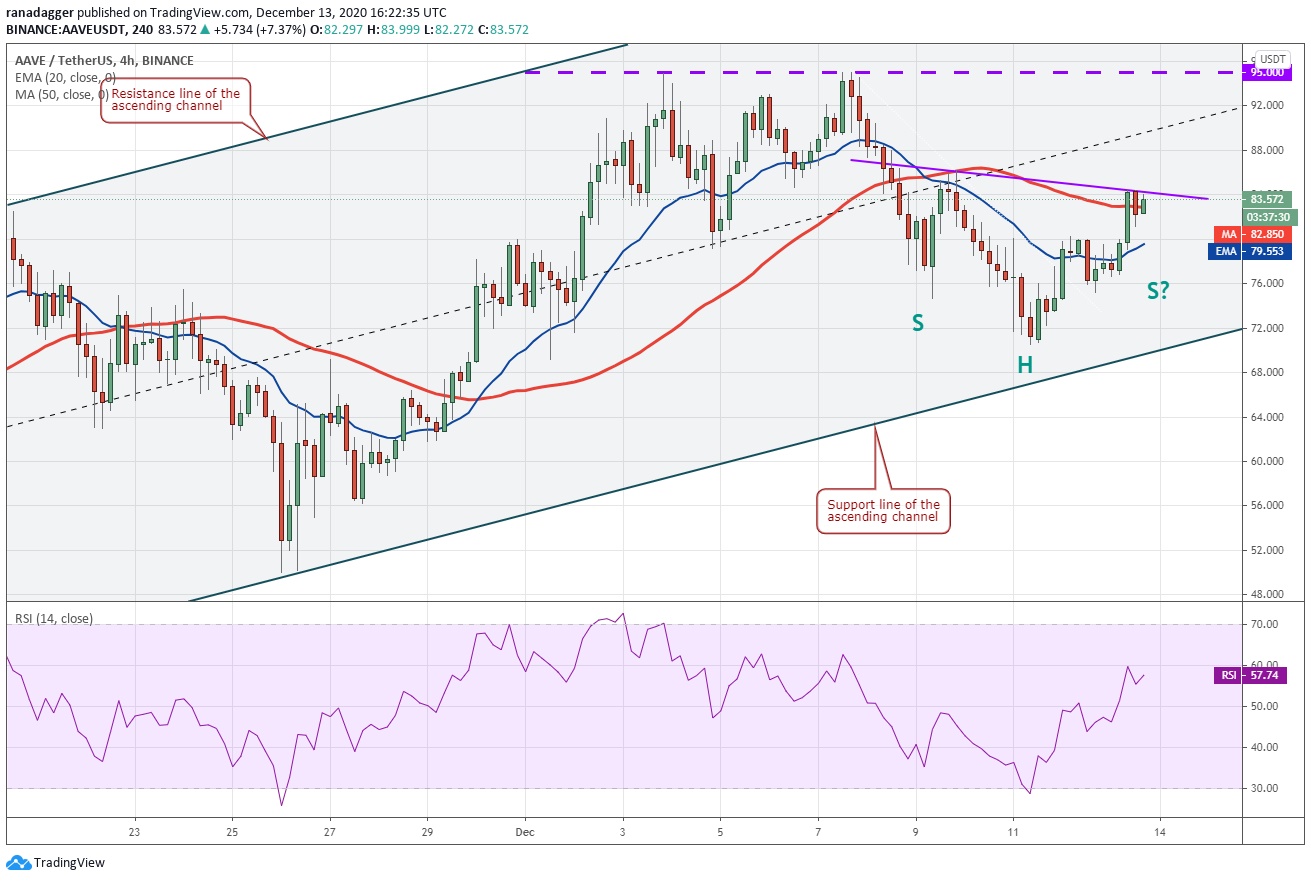This screenshot has height=881, width=1311.
Task: Select the "S?" right shoulder label
Action: point(1157,291)
